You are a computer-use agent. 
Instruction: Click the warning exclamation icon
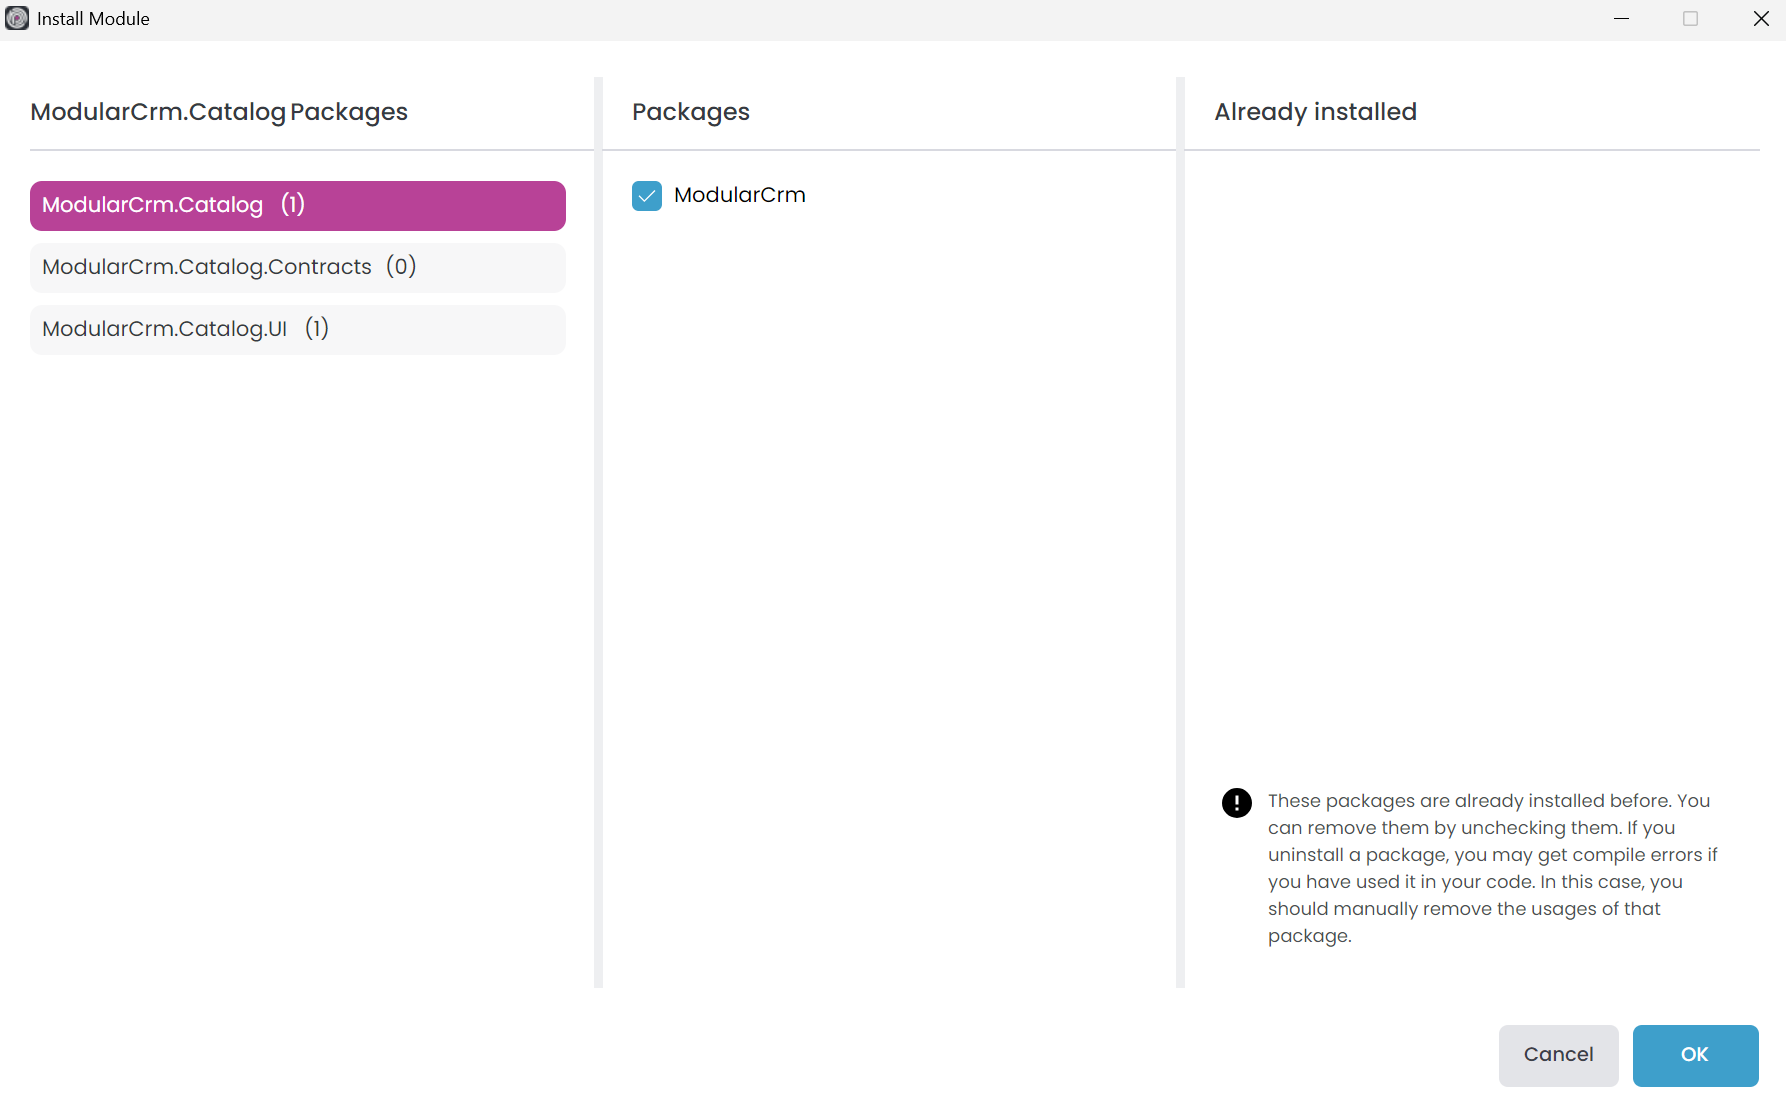[x=1236, y=802]
